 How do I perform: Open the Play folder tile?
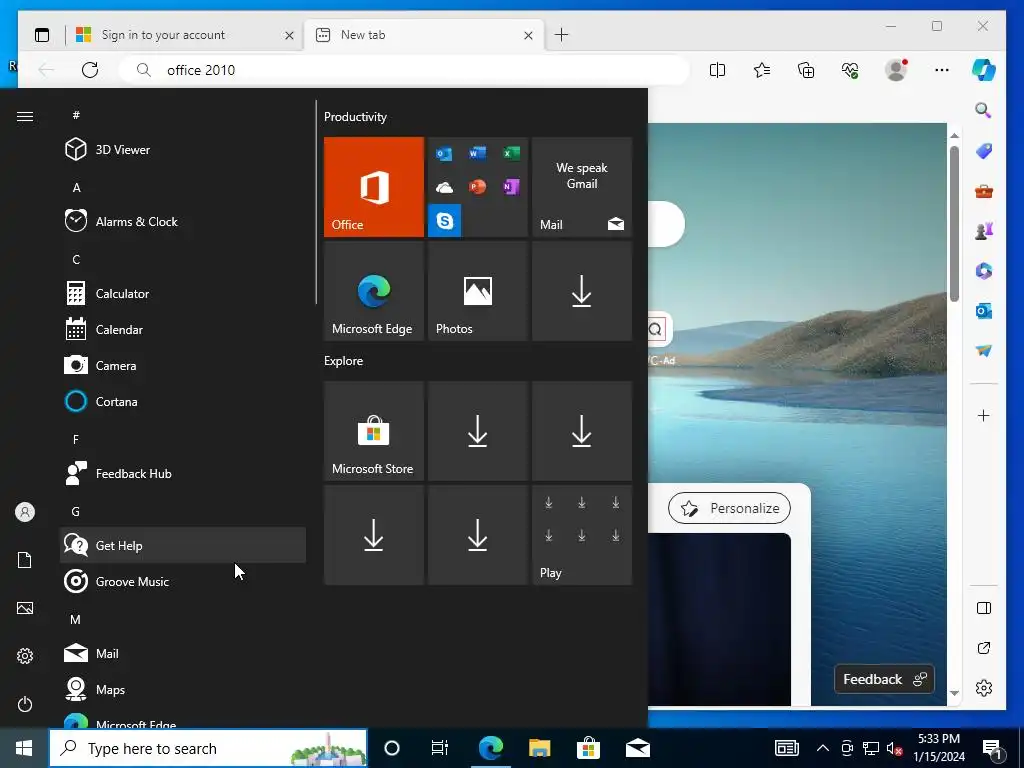[x=582, y=535]
